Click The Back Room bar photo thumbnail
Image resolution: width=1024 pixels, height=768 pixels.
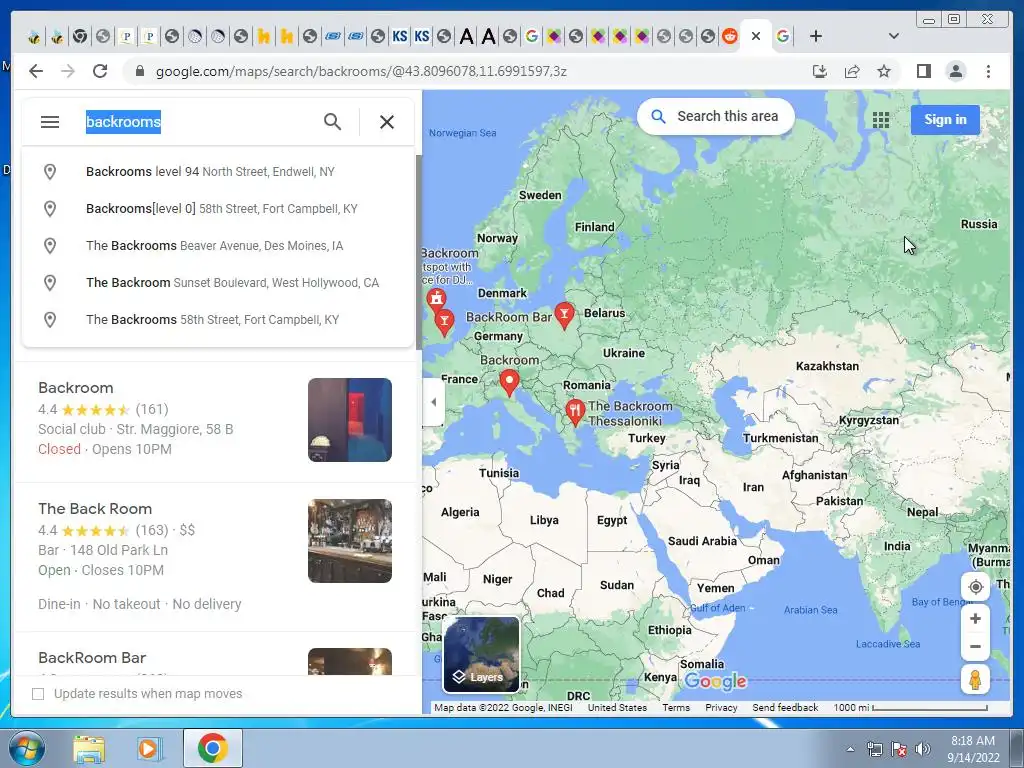click(350, 541)
